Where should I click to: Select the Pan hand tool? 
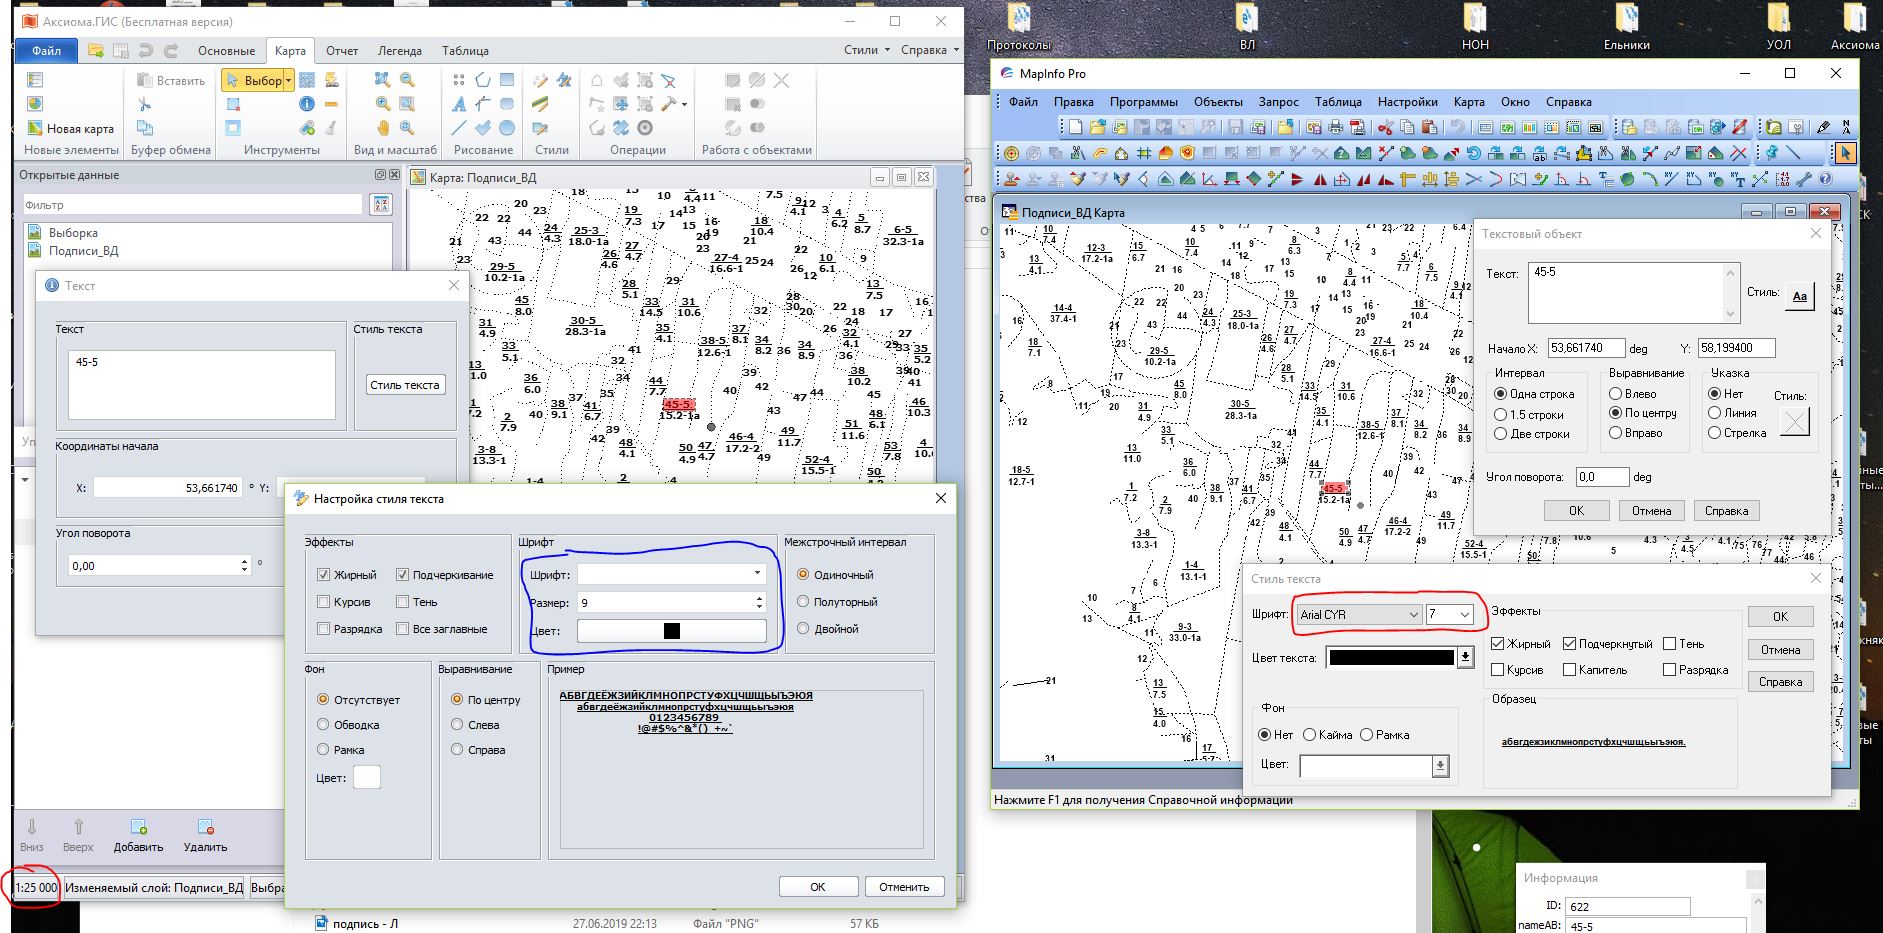[383, 128]
